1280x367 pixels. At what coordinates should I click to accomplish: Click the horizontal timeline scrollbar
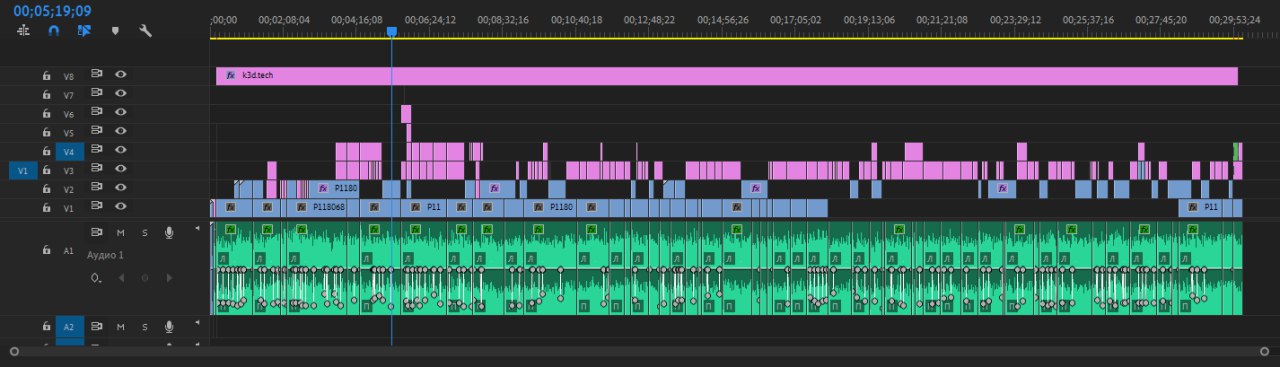click(639, 352)
